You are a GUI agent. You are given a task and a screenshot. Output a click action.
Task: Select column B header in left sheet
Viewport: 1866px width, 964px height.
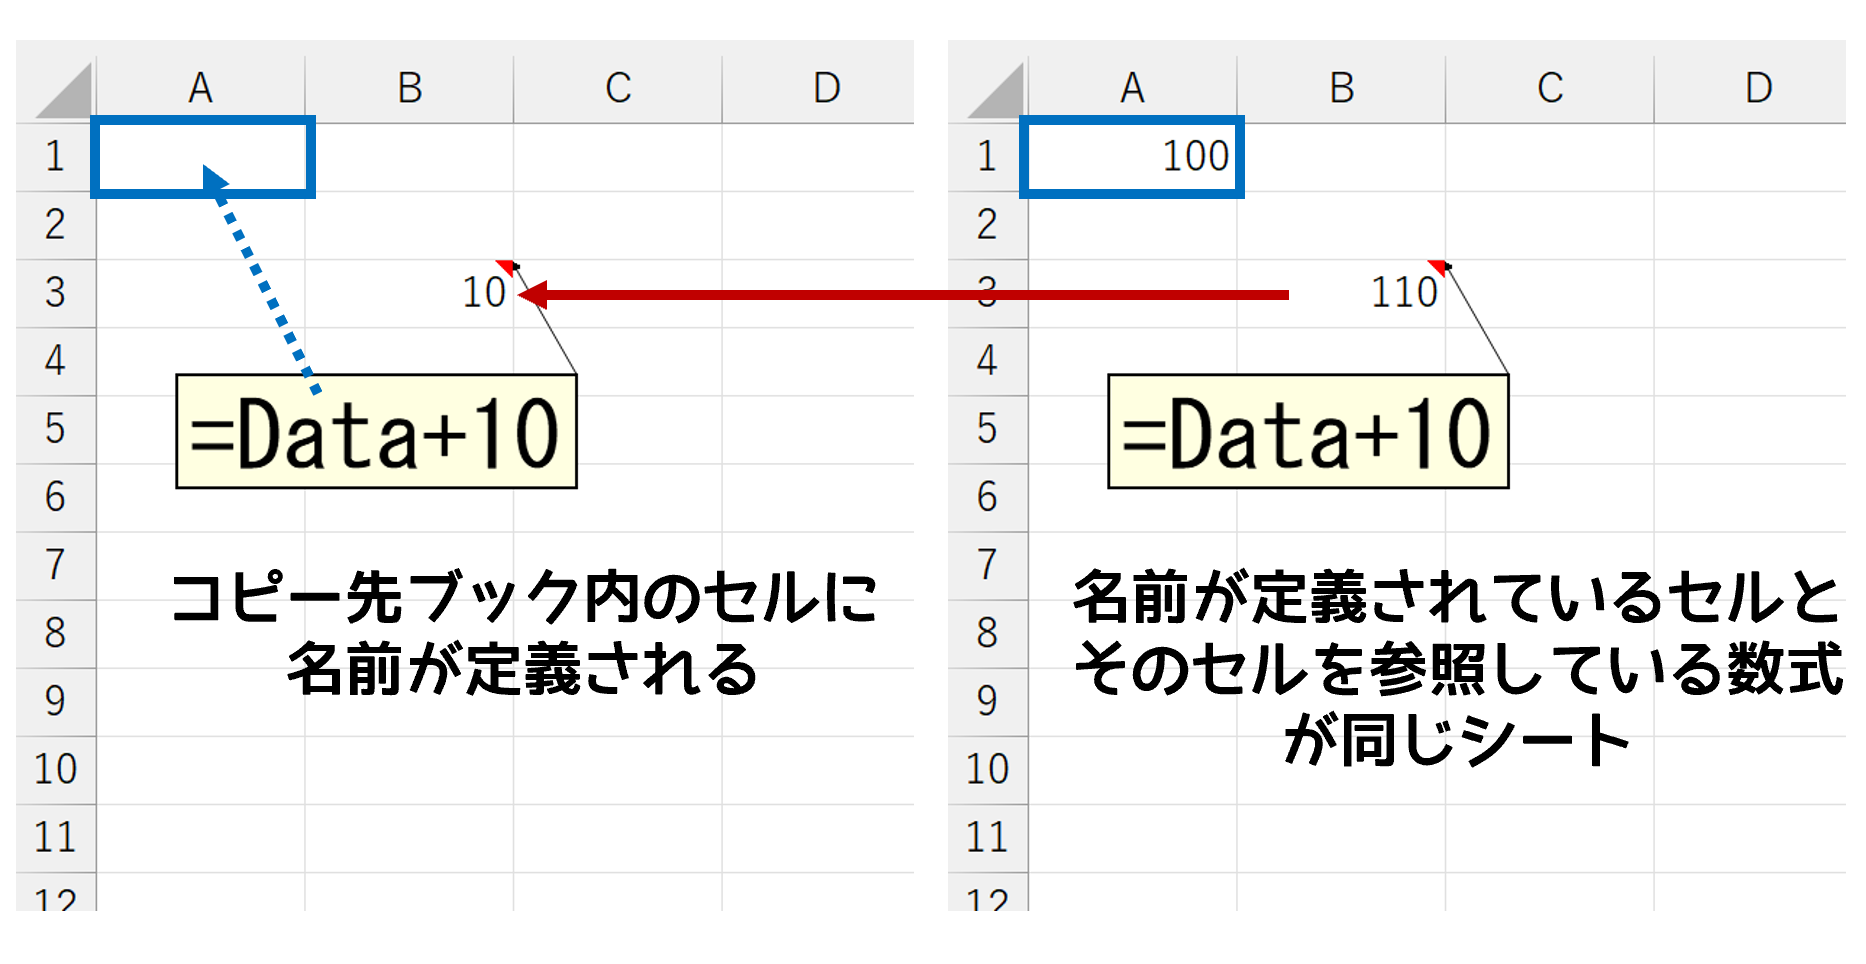click(409, 89)
